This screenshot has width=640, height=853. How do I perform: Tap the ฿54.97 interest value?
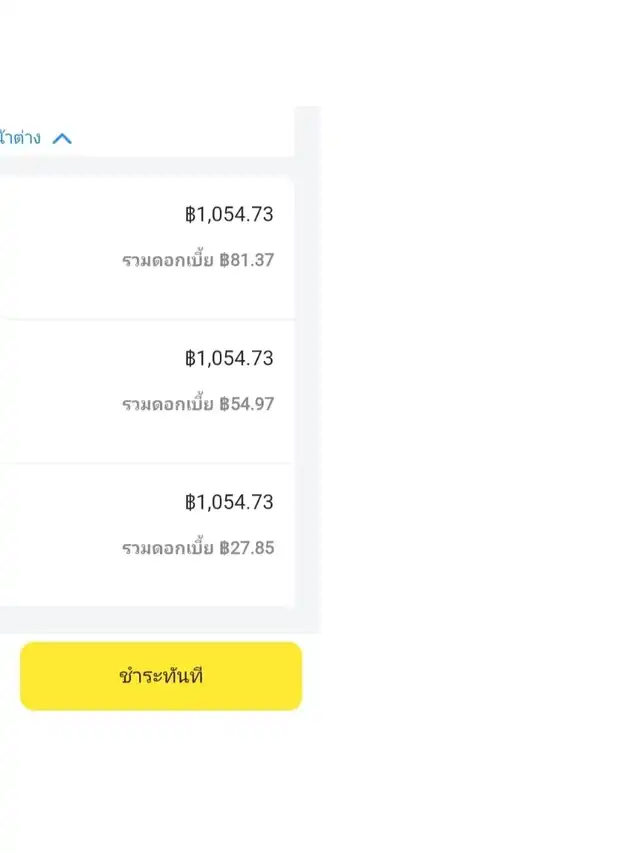[x=247, y=404]
